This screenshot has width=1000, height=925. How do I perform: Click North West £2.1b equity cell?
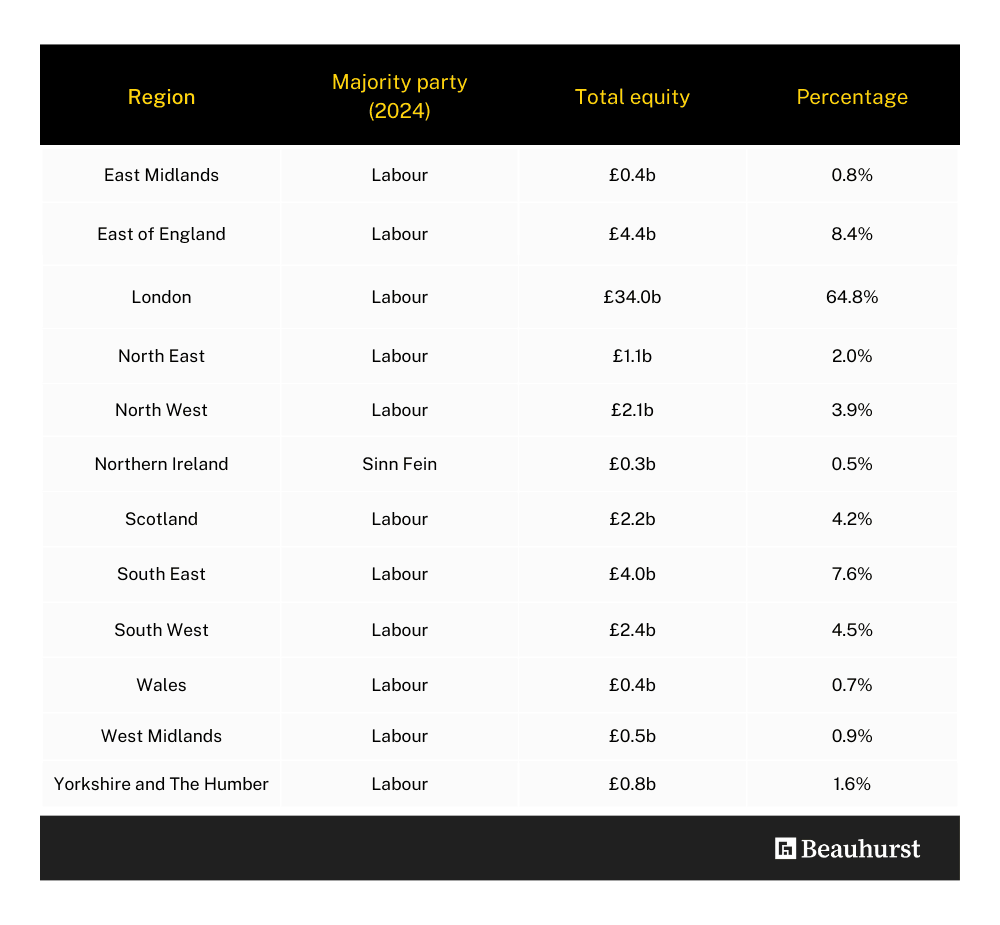point(632,410)
